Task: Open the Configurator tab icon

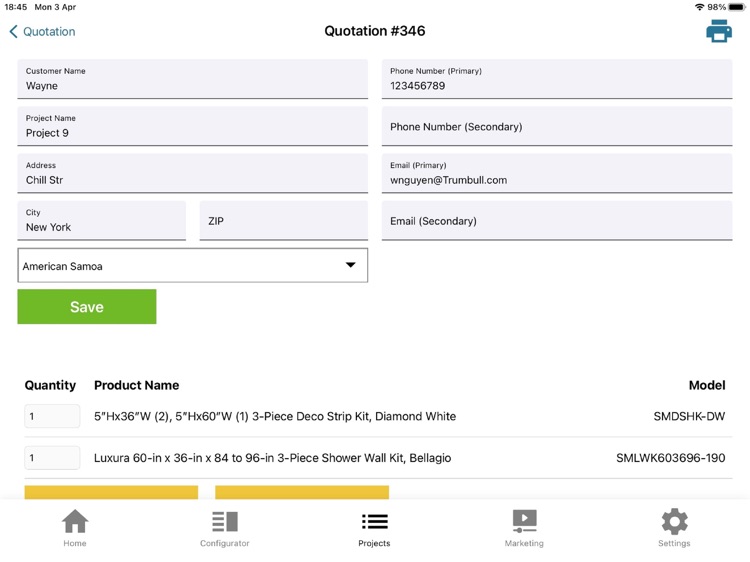Action: point(225,521)
